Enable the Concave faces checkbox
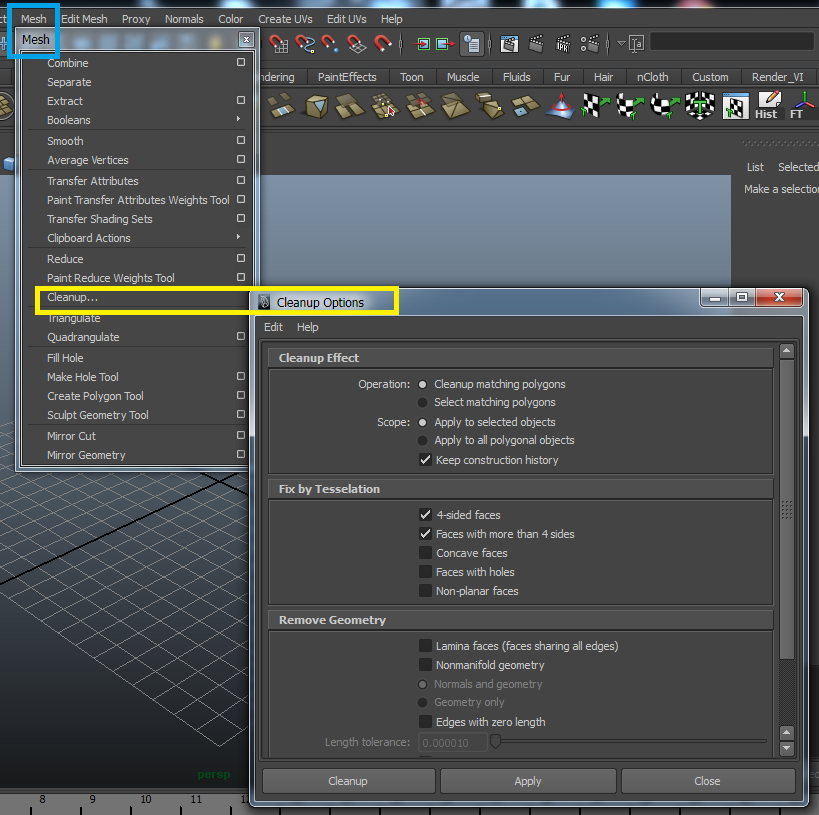This screenshot has width=819, height=815. pos(425,553)
